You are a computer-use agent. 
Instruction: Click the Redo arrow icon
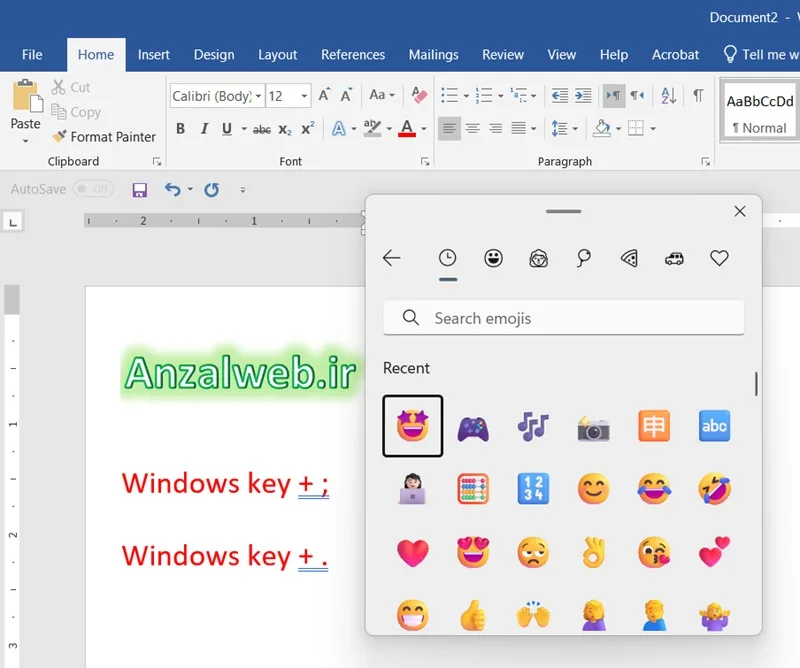coord(212,190)
